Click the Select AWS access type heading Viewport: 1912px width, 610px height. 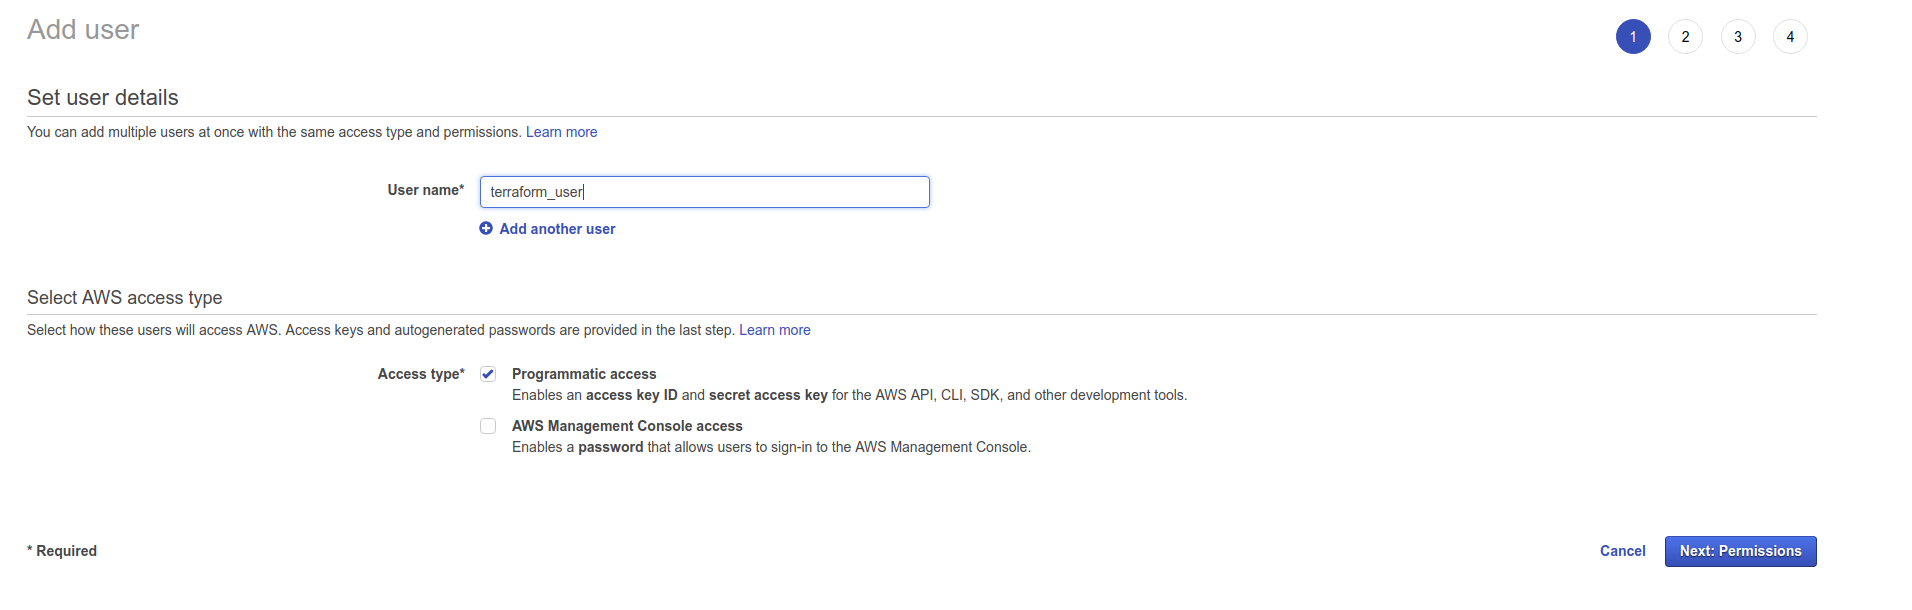click(x=125, y=298)
